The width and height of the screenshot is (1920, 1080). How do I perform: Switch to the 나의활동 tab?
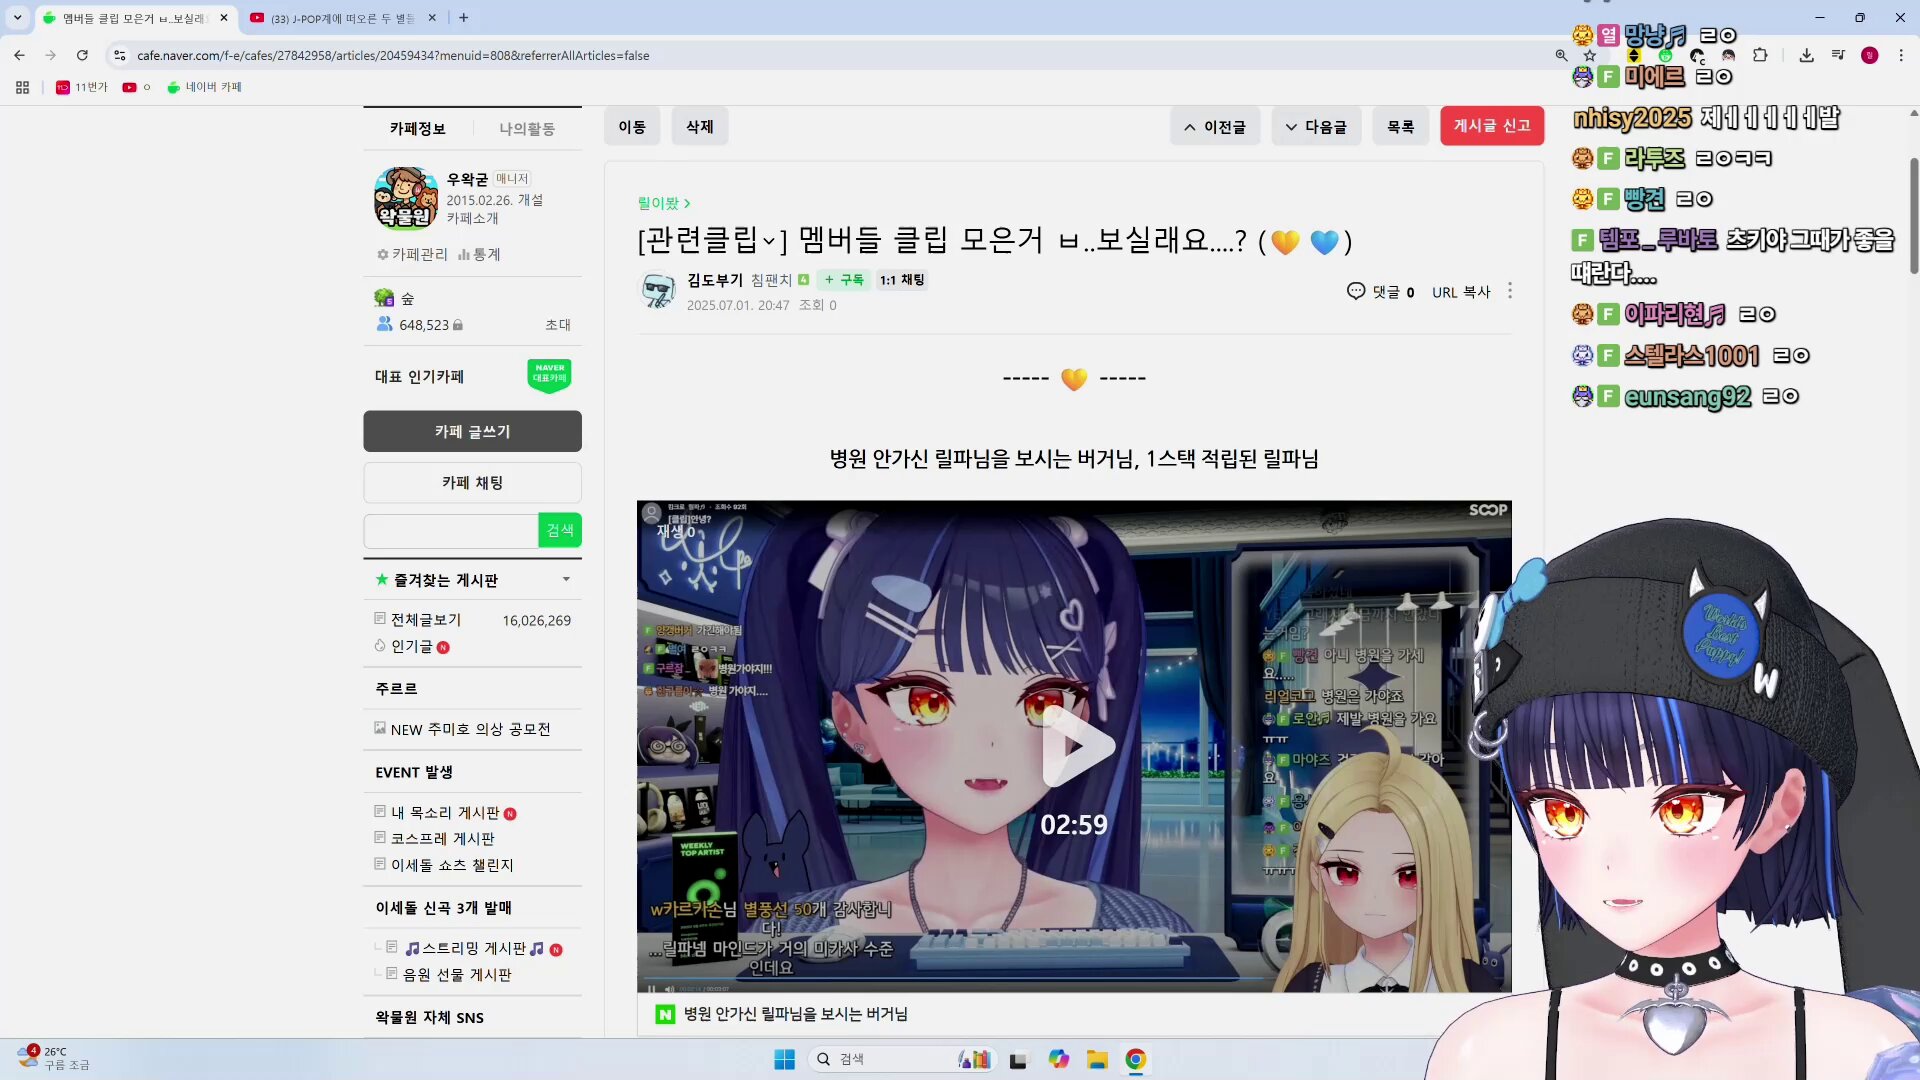point(527,129)
